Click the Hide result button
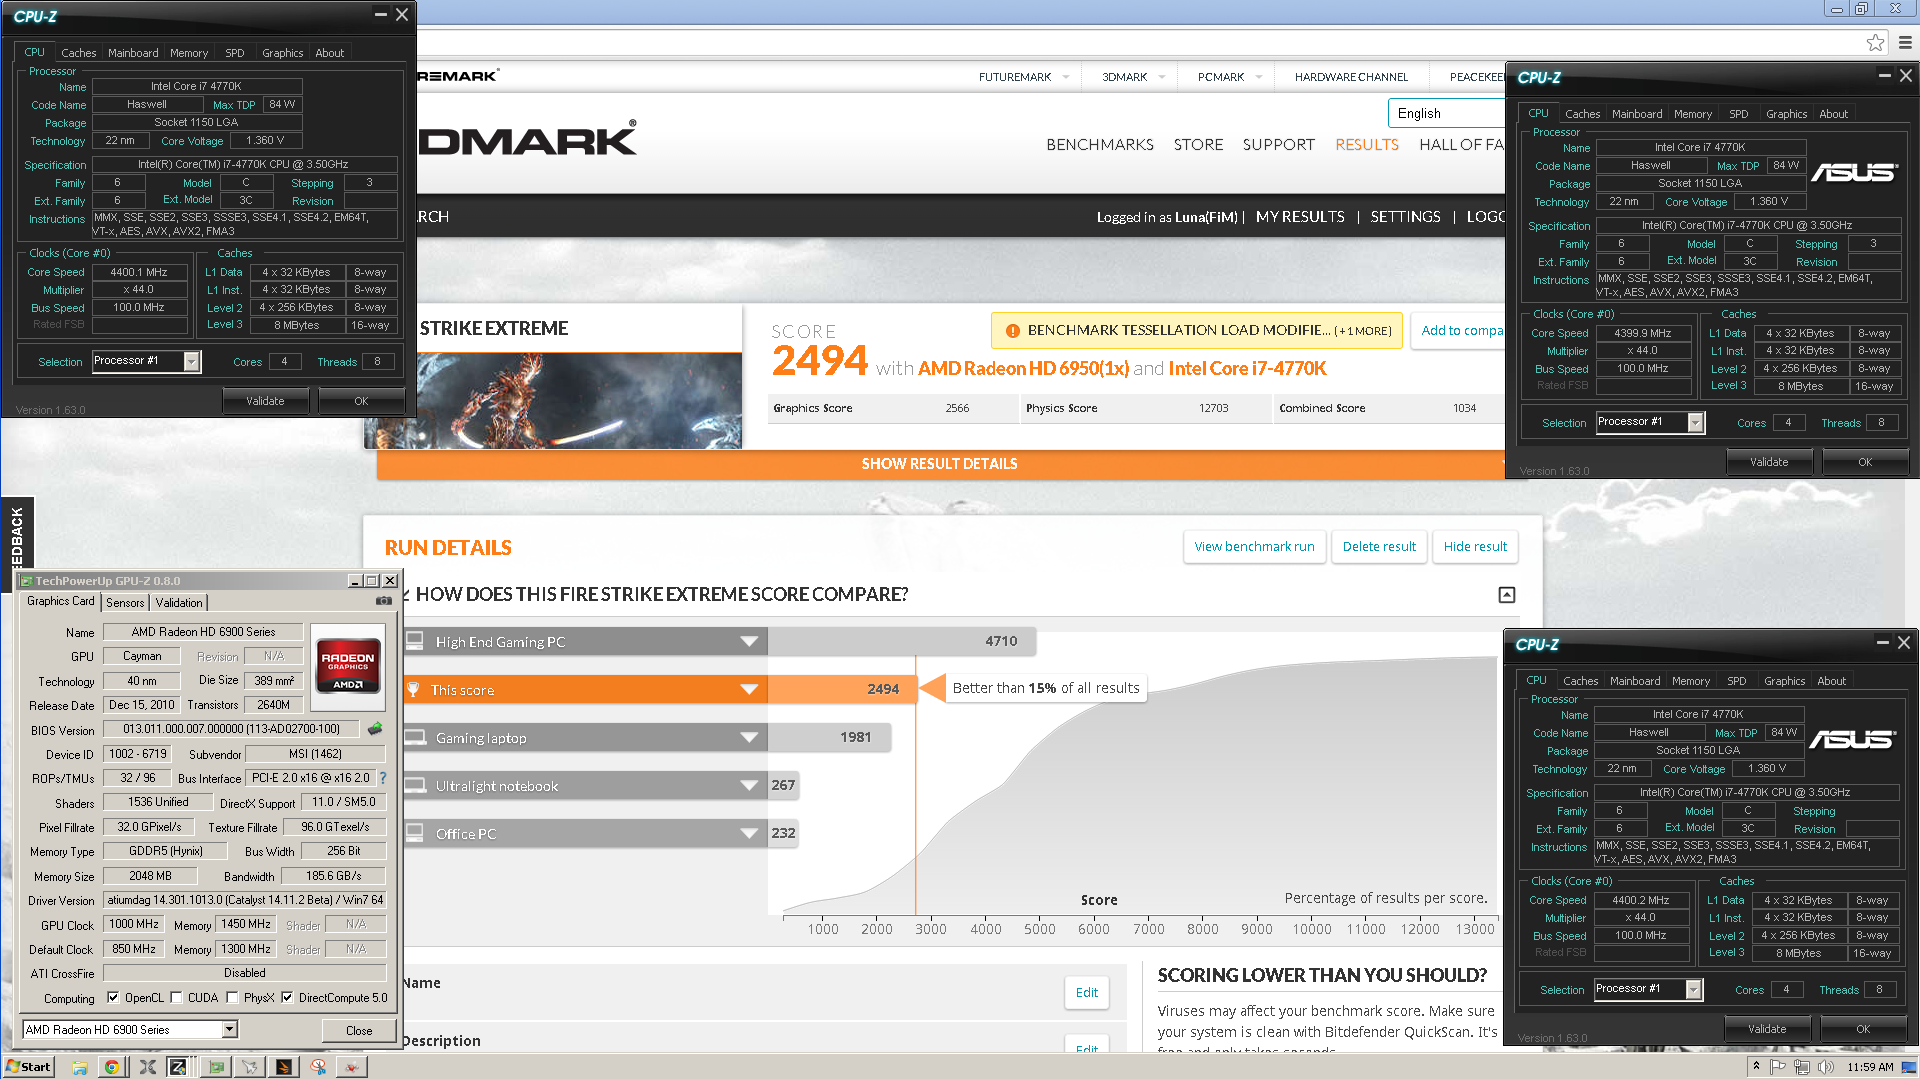 click(1475, 547)
